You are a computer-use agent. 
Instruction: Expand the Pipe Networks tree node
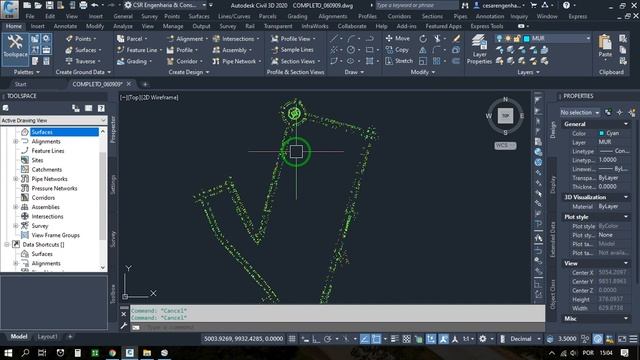point(16,179)
